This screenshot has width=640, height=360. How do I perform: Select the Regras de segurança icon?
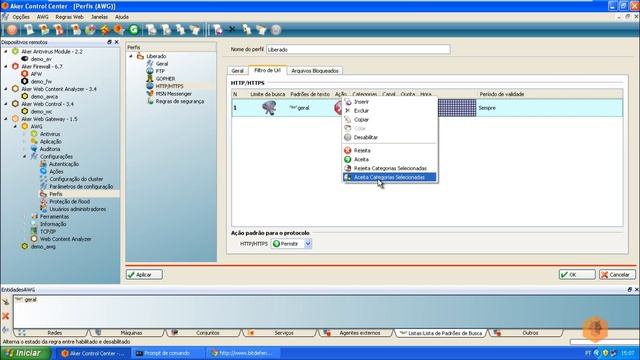(x=150, y=101)
